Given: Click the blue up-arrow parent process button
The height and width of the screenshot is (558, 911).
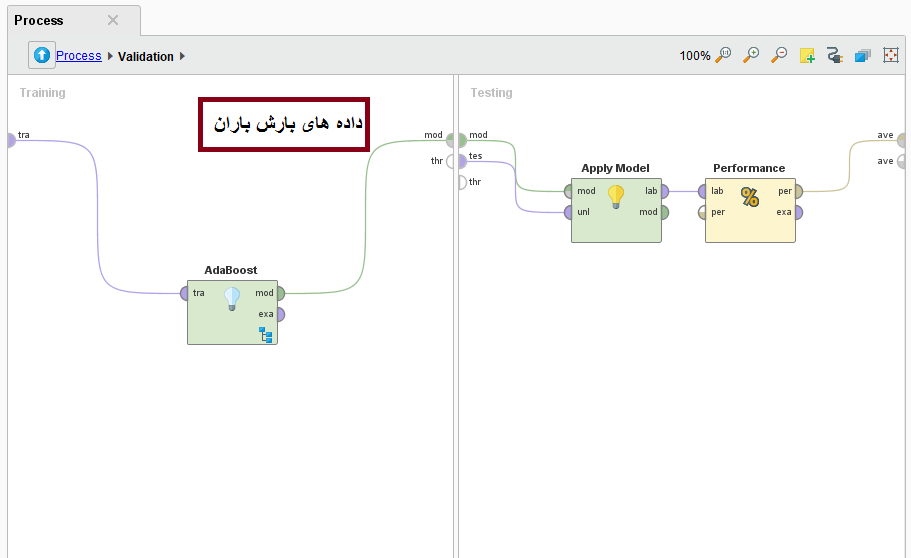Looking at the screenshot, I should click(x=42, y=56).
